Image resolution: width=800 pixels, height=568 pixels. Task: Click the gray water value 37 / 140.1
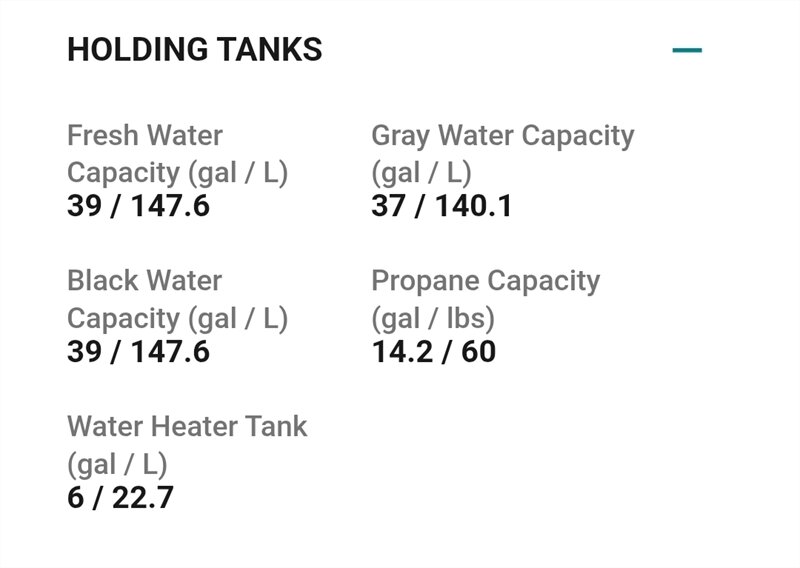tap(441, 206)
